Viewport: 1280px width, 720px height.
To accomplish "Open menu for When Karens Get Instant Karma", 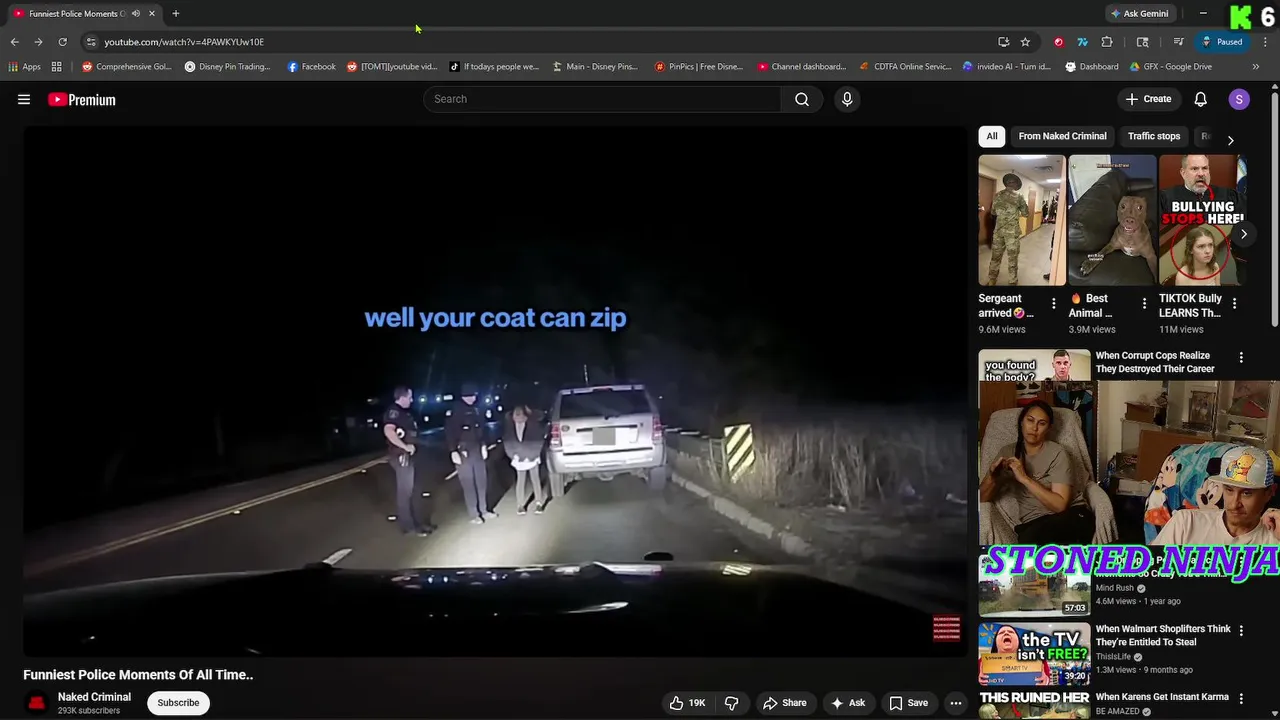I will 1241,698.
